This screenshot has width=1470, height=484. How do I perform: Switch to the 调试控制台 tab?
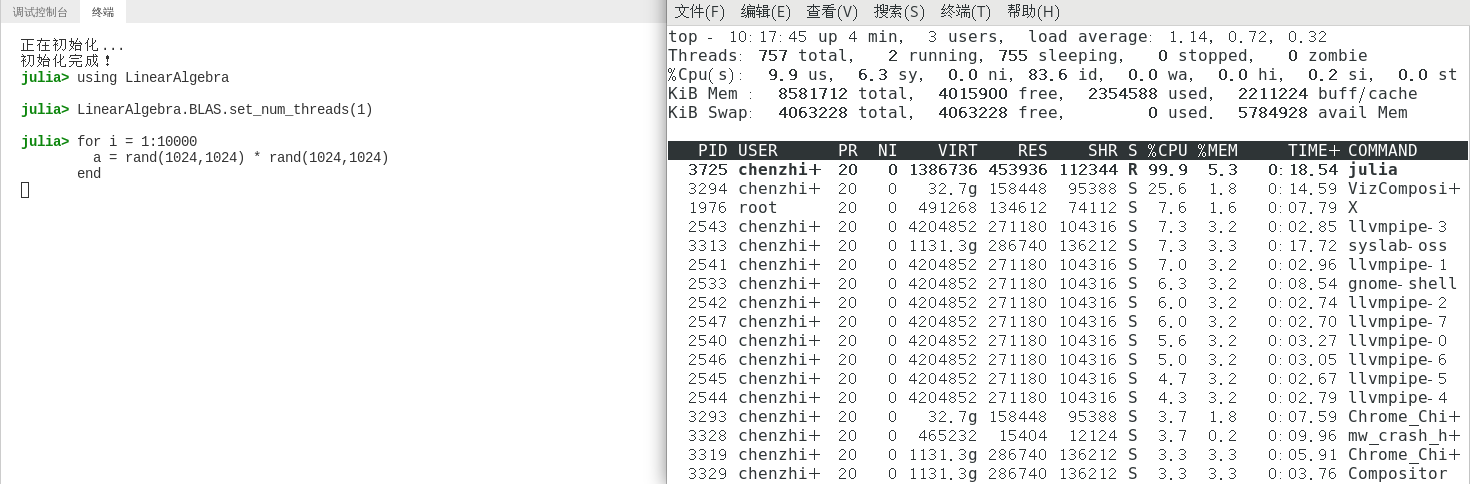point(40,12)
